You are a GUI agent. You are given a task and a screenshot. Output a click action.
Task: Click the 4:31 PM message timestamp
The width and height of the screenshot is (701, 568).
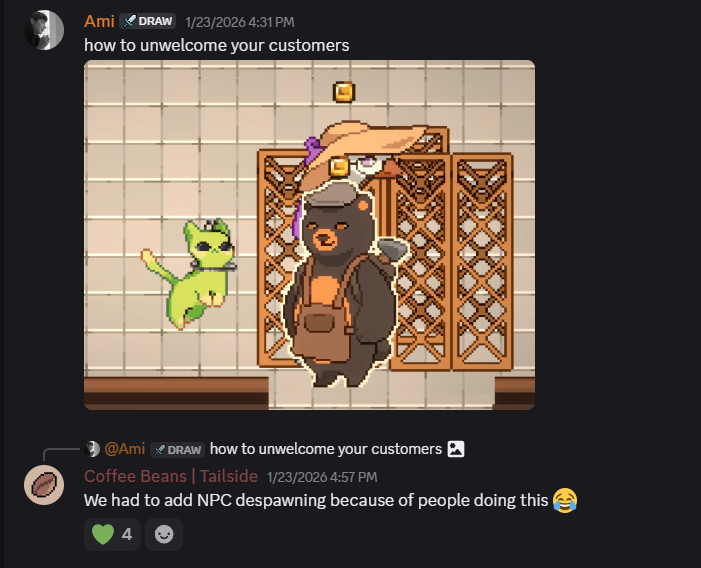point(240,22)
